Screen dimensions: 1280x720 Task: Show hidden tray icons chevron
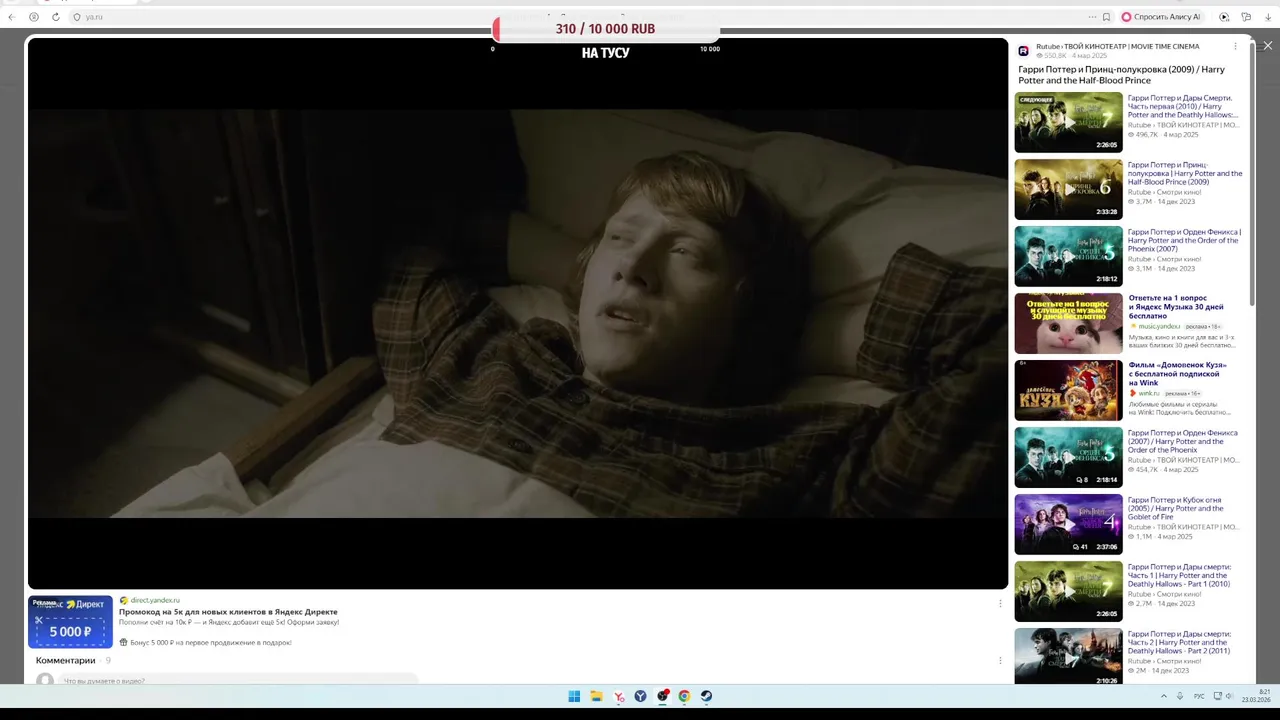click(1163, 696)
